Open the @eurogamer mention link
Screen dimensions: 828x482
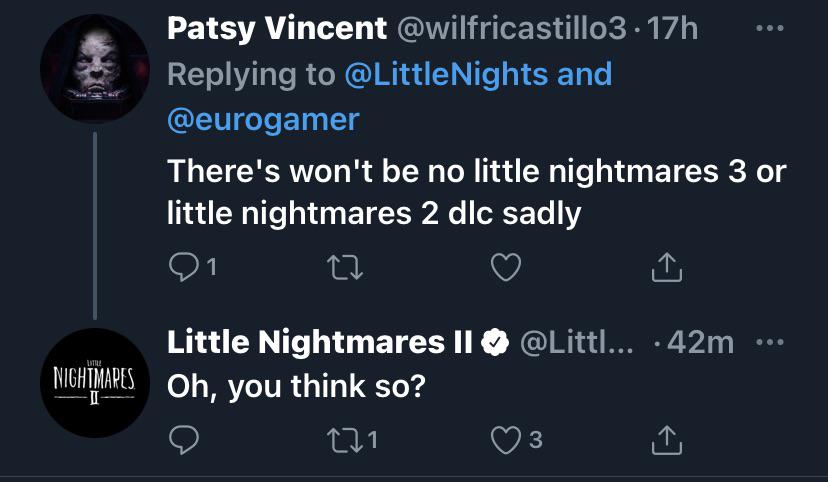[264, 119]
